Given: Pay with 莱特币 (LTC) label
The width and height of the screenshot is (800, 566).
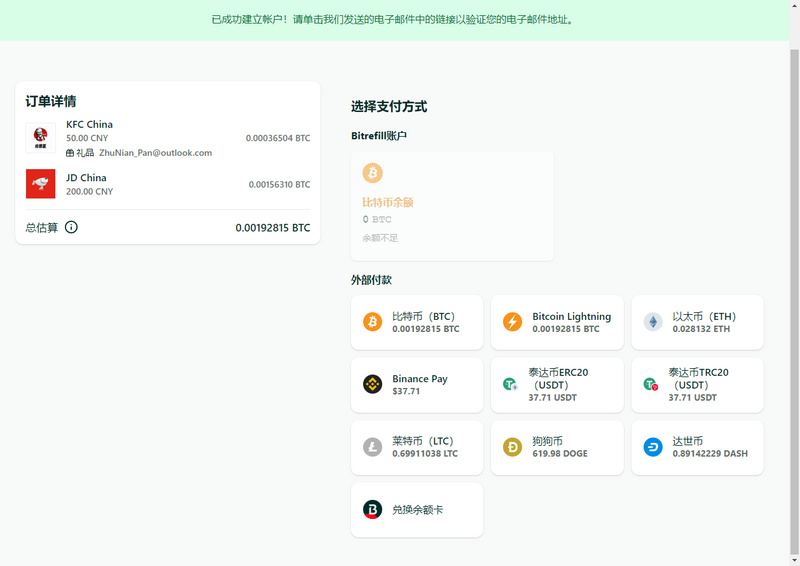Looking at the screenshot, I should pos(423,441).
